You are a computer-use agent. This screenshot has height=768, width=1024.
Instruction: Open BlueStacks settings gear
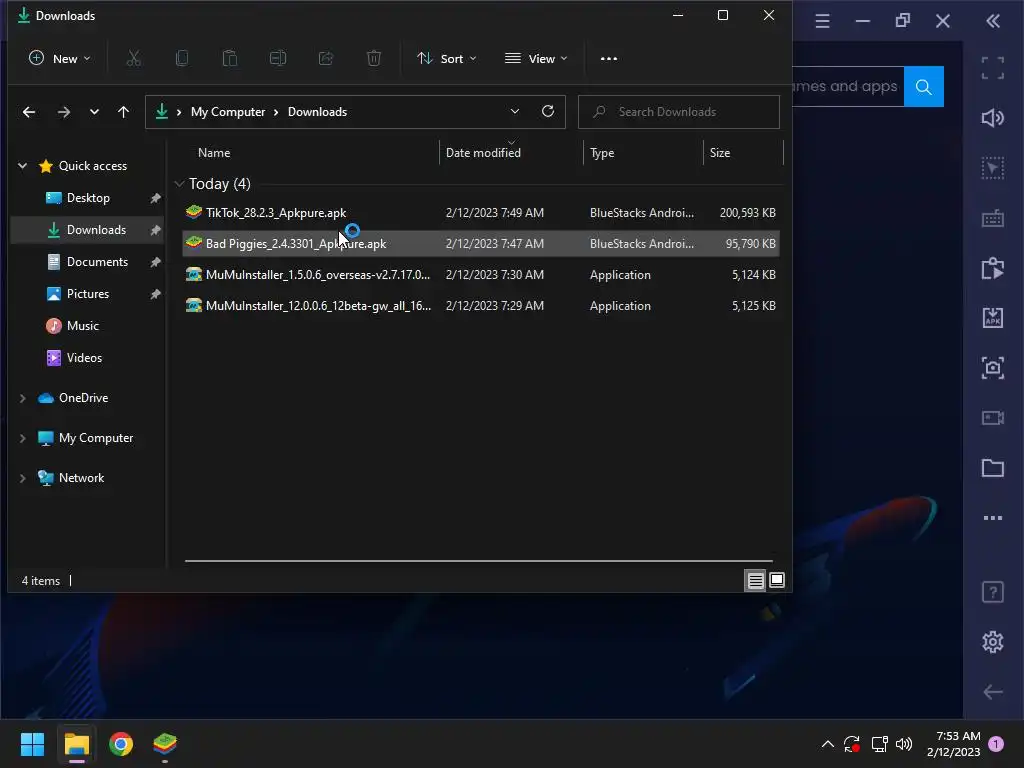(x=993, y=642)
